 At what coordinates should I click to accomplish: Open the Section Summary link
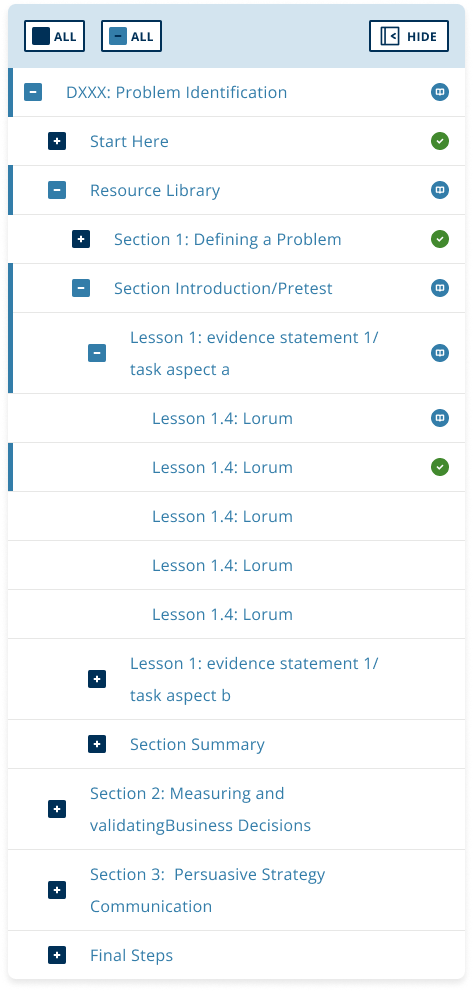[197, 745]
